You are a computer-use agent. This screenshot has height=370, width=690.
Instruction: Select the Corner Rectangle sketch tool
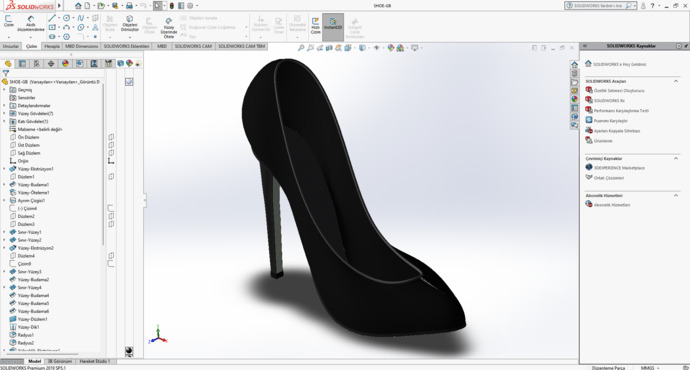pyautogui.click(x=52, y=27)
